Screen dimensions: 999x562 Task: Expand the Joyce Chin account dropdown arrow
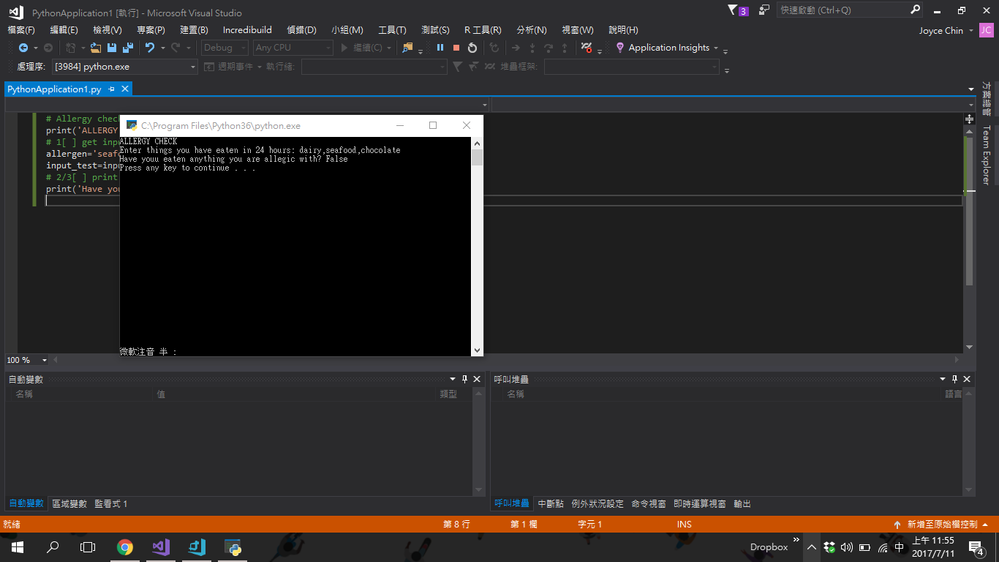coord(971,31)
